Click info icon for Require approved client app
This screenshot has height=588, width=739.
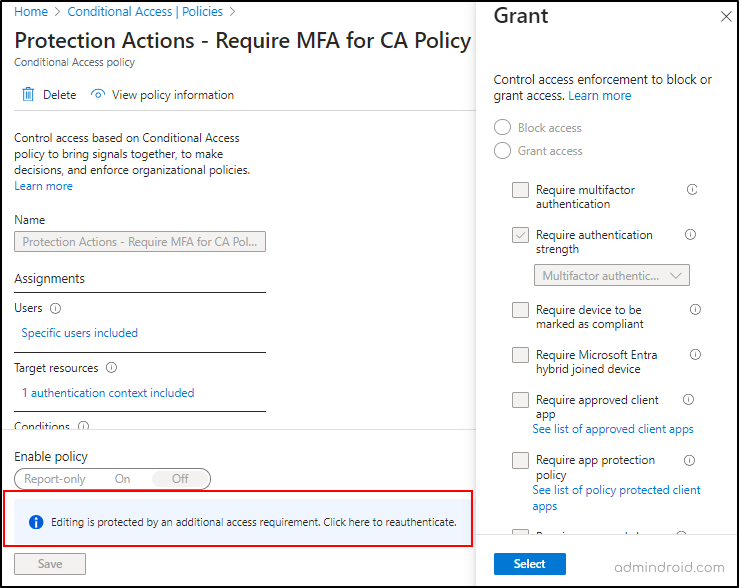pos(688,400)
